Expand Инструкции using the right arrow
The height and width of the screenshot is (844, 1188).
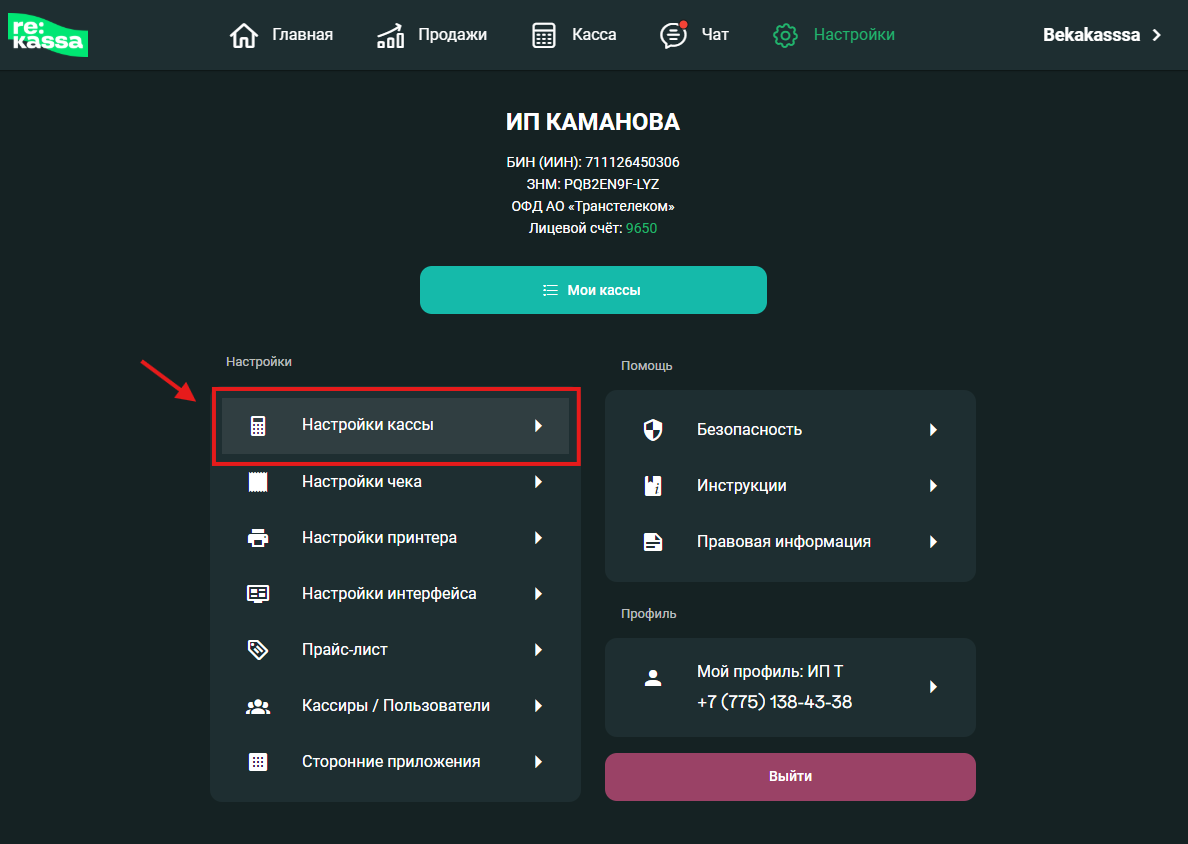[x=933, y=486]
